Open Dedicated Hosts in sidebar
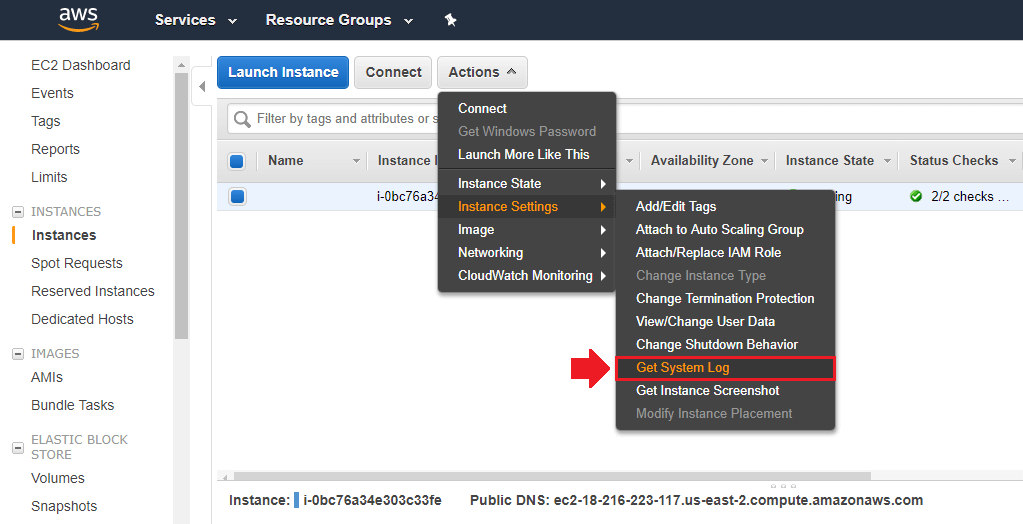Image resolution: width=1023 pixels, height=524 pixels. (x=82, y=319)
